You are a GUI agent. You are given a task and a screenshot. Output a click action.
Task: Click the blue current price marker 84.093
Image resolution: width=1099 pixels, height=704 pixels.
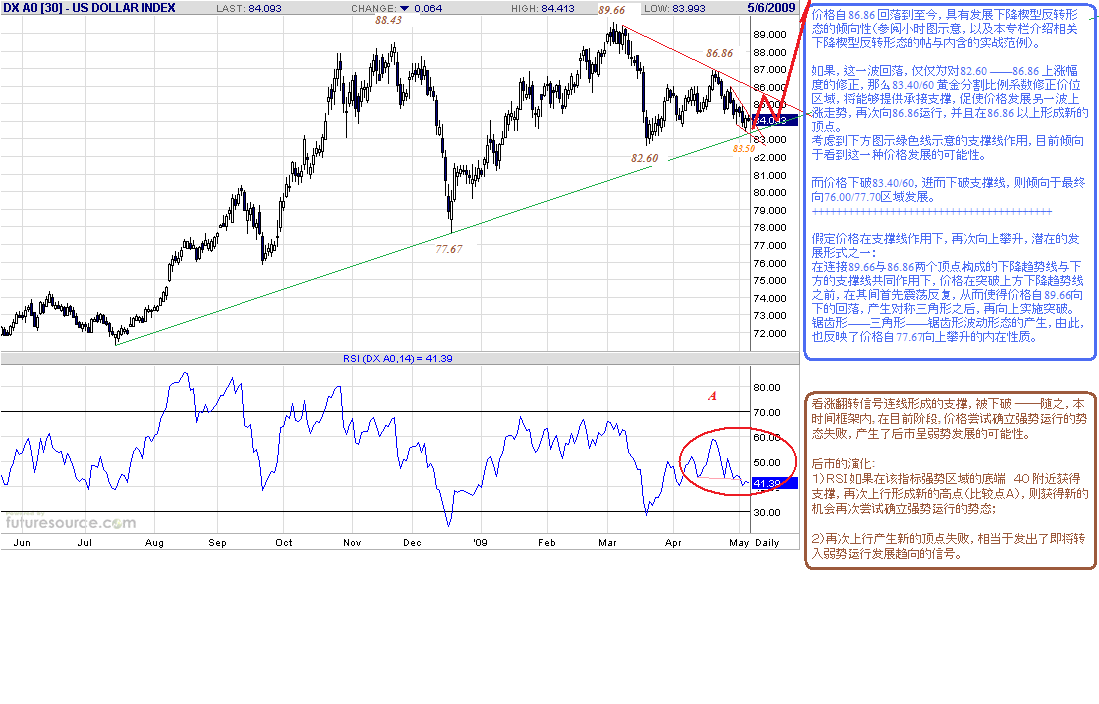coord(774,121)
